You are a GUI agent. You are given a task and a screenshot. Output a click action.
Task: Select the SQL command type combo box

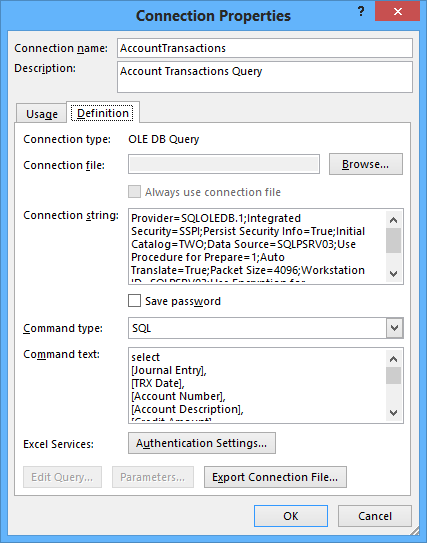click(x=266, y=328)
